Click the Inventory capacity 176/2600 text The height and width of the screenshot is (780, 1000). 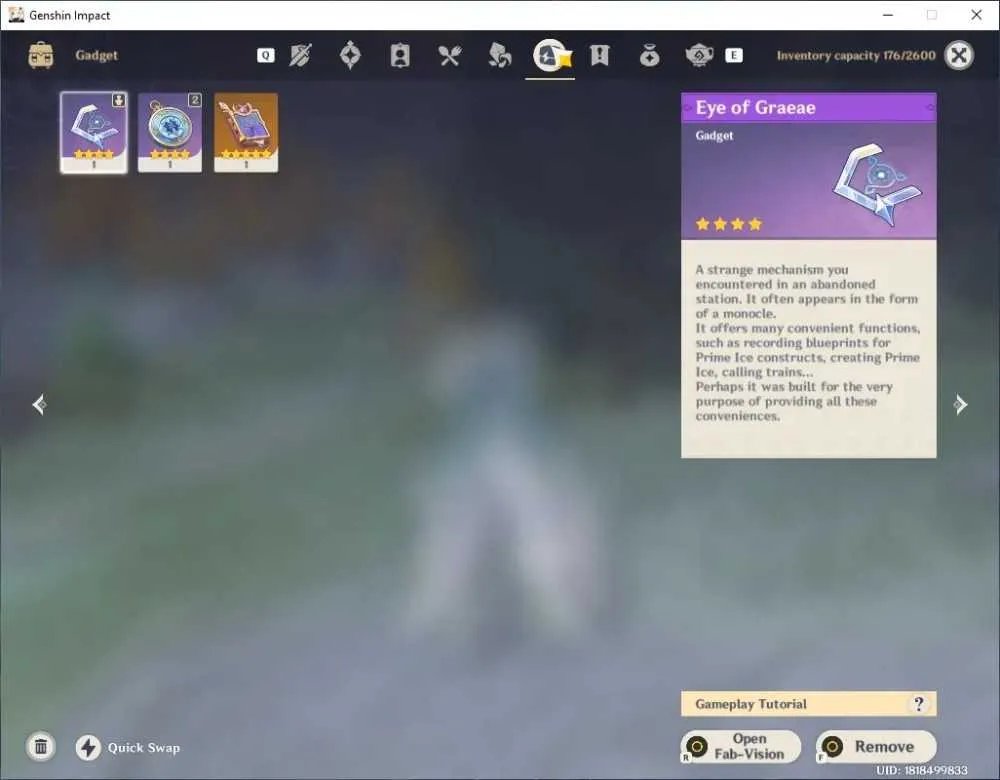pos(856,55)
